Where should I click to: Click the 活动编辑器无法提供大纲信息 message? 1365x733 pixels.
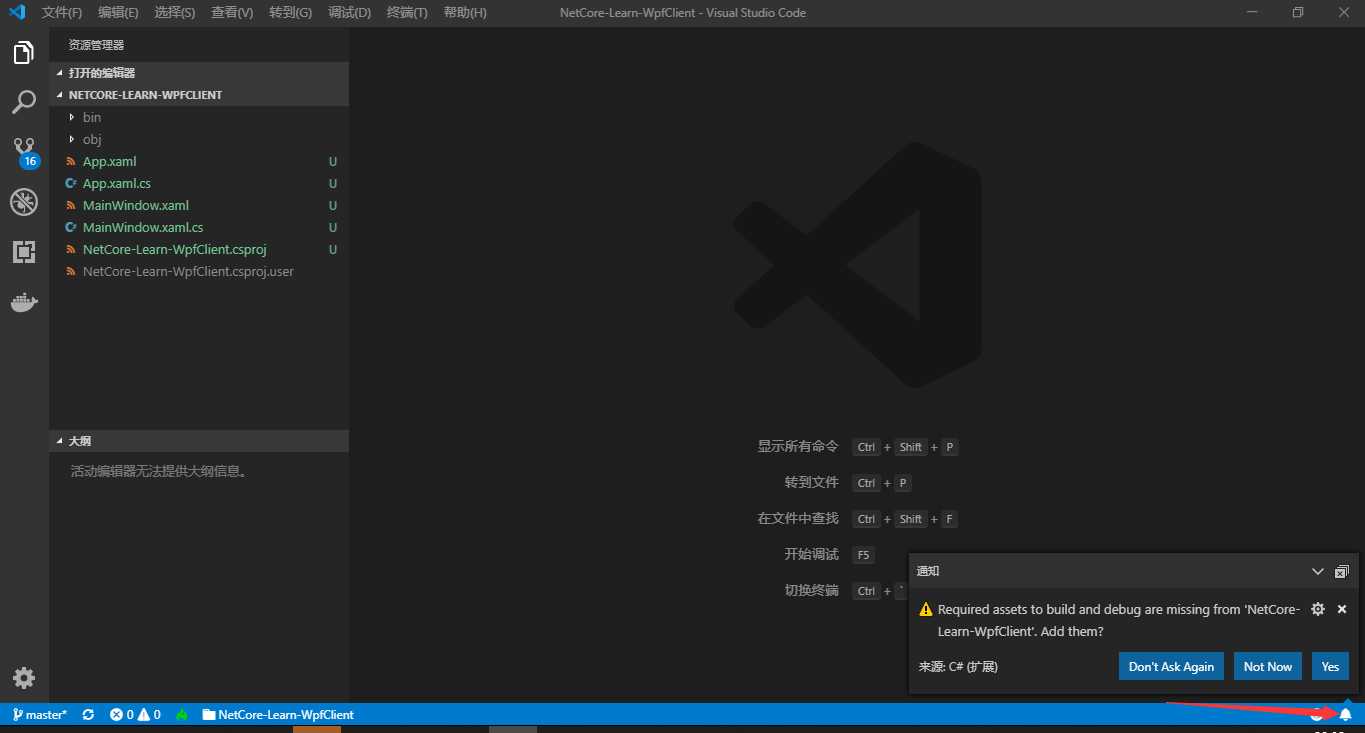[x=158, y=471]
